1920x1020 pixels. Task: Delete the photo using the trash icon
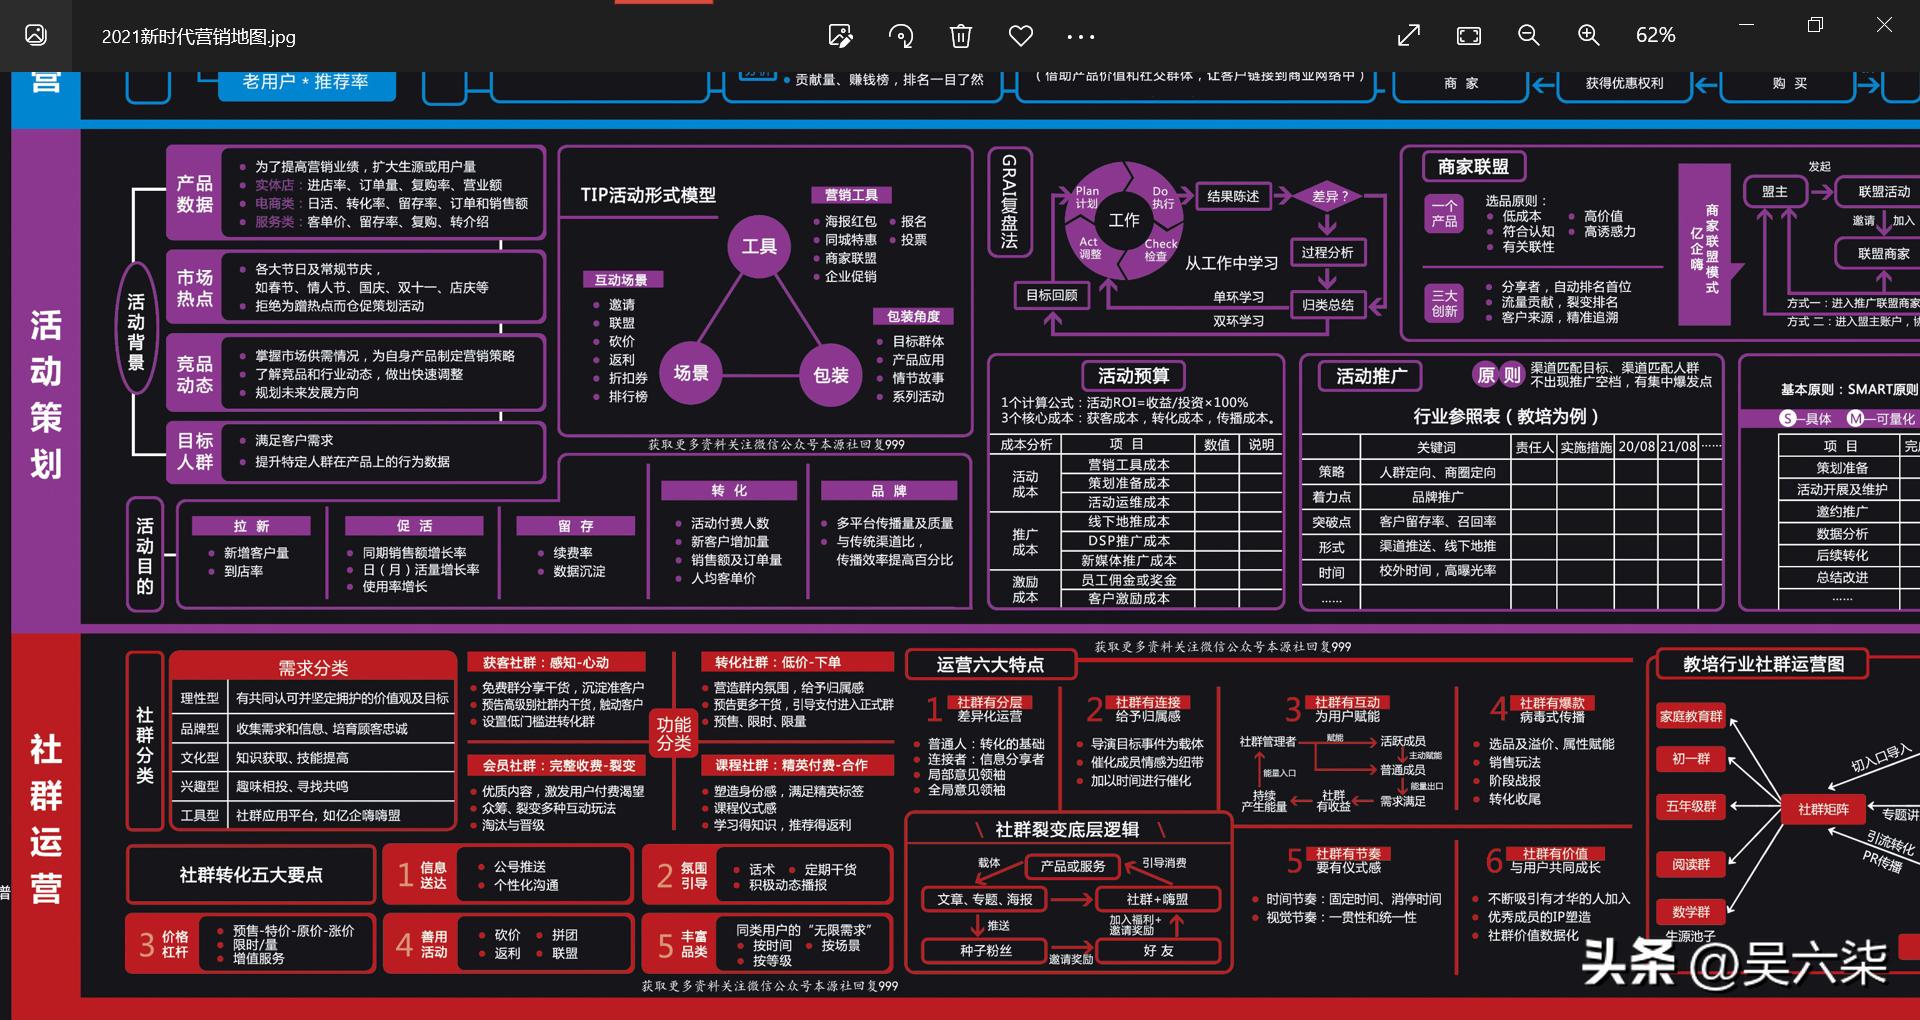(x=960, y=36)
